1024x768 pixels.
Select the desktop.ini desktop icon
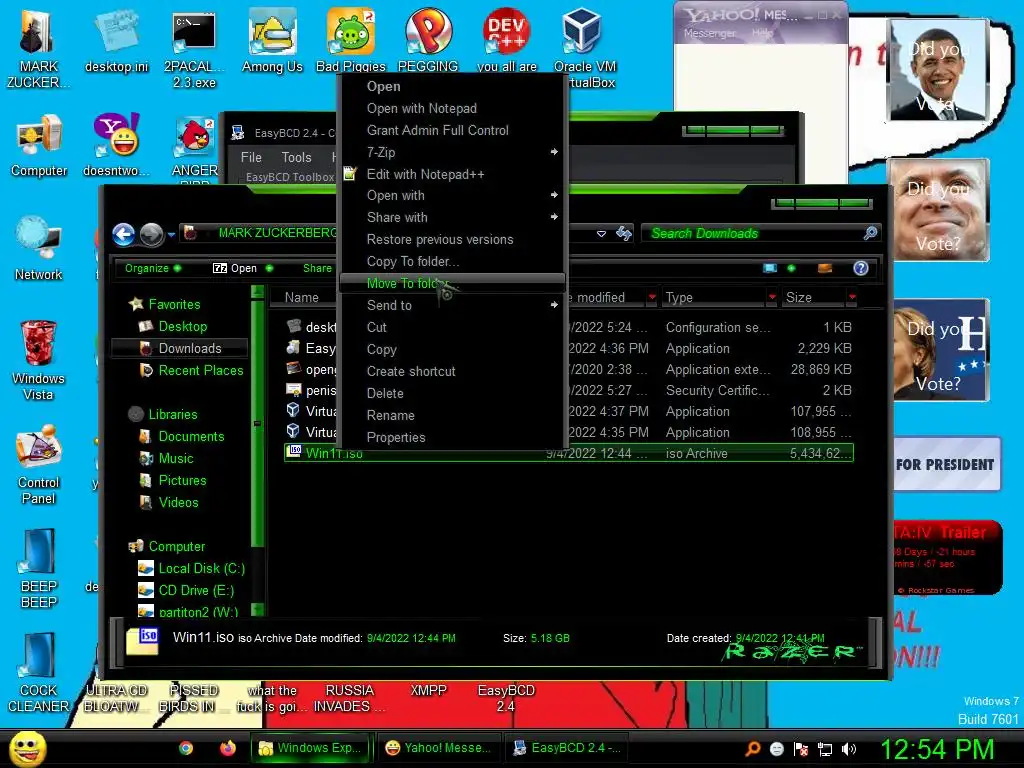116,40
